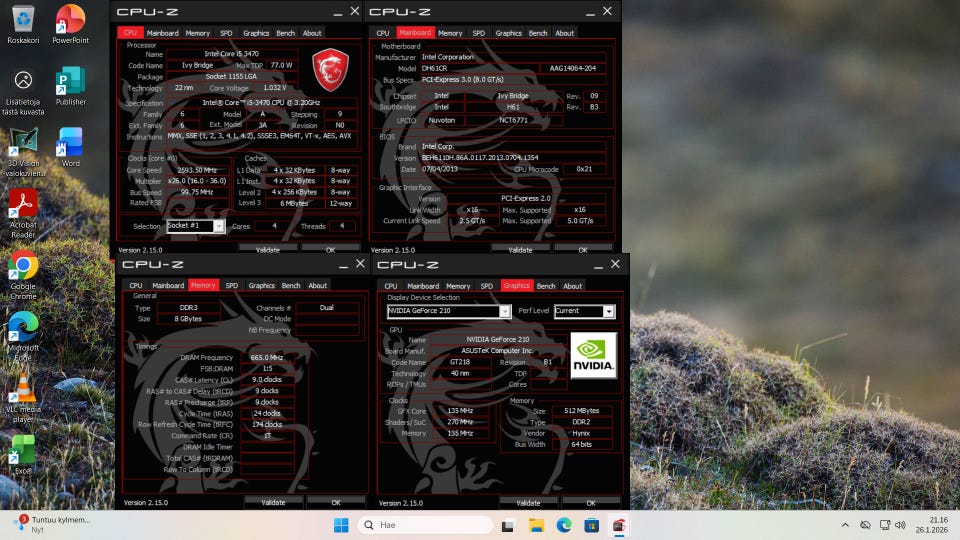960x540 pixels.
Task: Open the Acrobat Reader desktop shortcut
Action: 23,214
